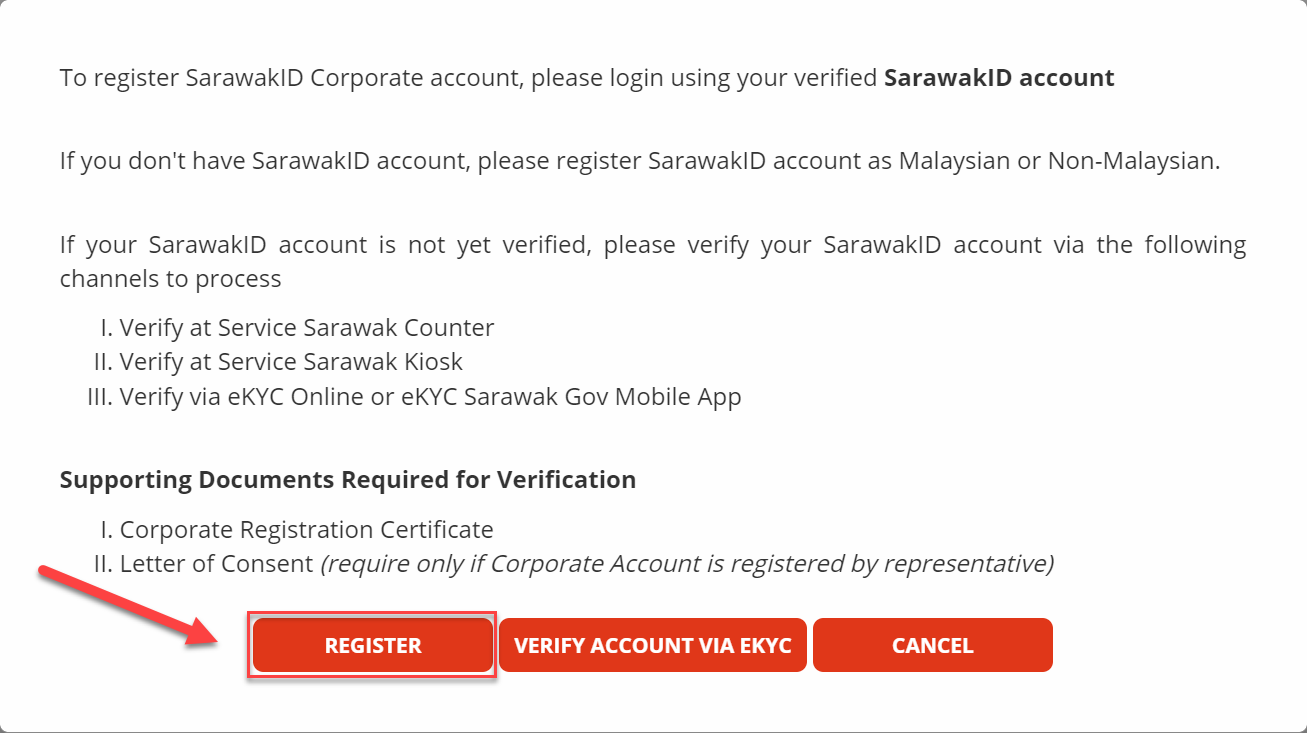Screen dimensions: 1307x733
Task: Select the VERIFY ACCOUNT VIA EKYC button
Action: [x=653, y=645]
